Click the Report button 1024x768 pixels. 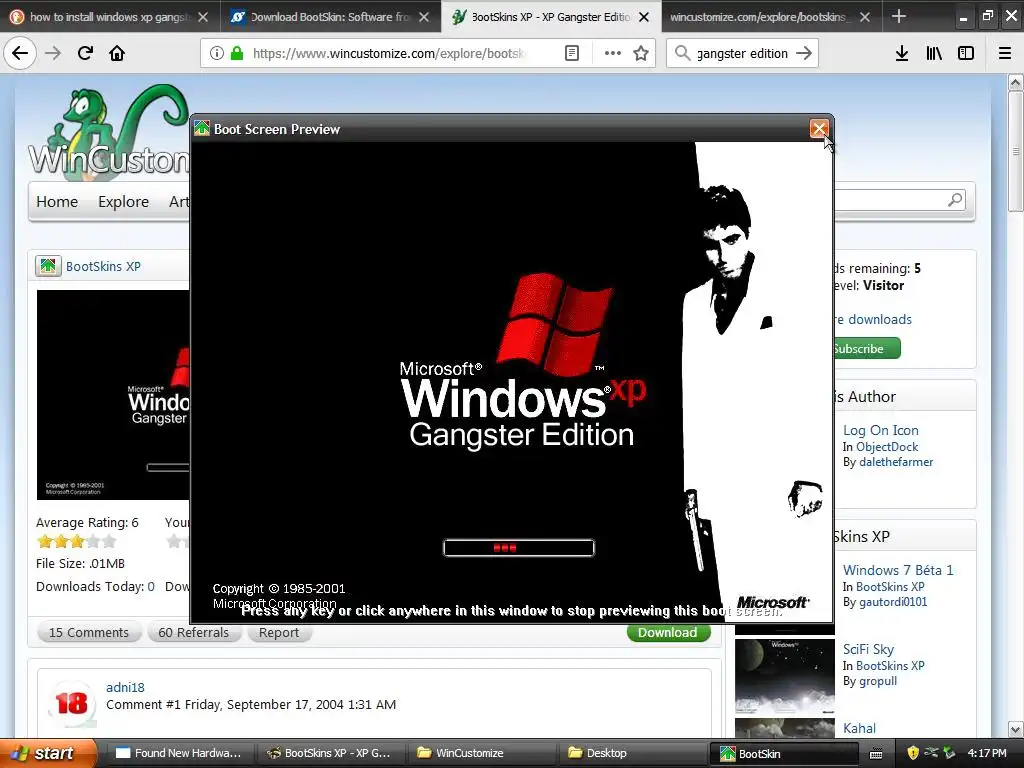(x=279, y=632)
